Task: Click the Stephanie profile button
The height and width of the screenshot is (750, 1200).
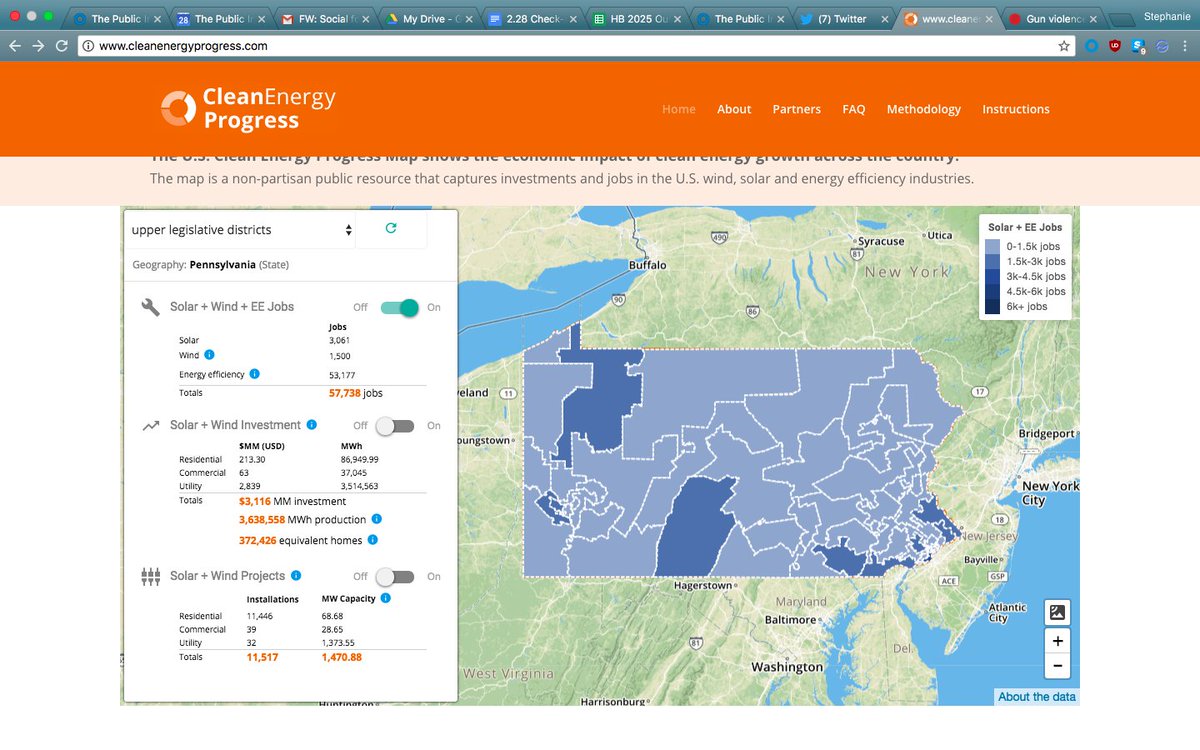Action: point(1166,17)
